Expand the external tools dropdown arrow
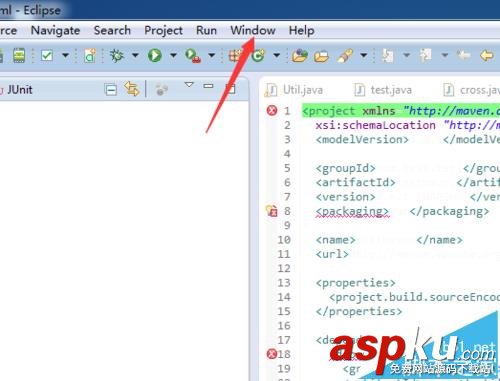The image size is (500, 381). coord(211,55)
